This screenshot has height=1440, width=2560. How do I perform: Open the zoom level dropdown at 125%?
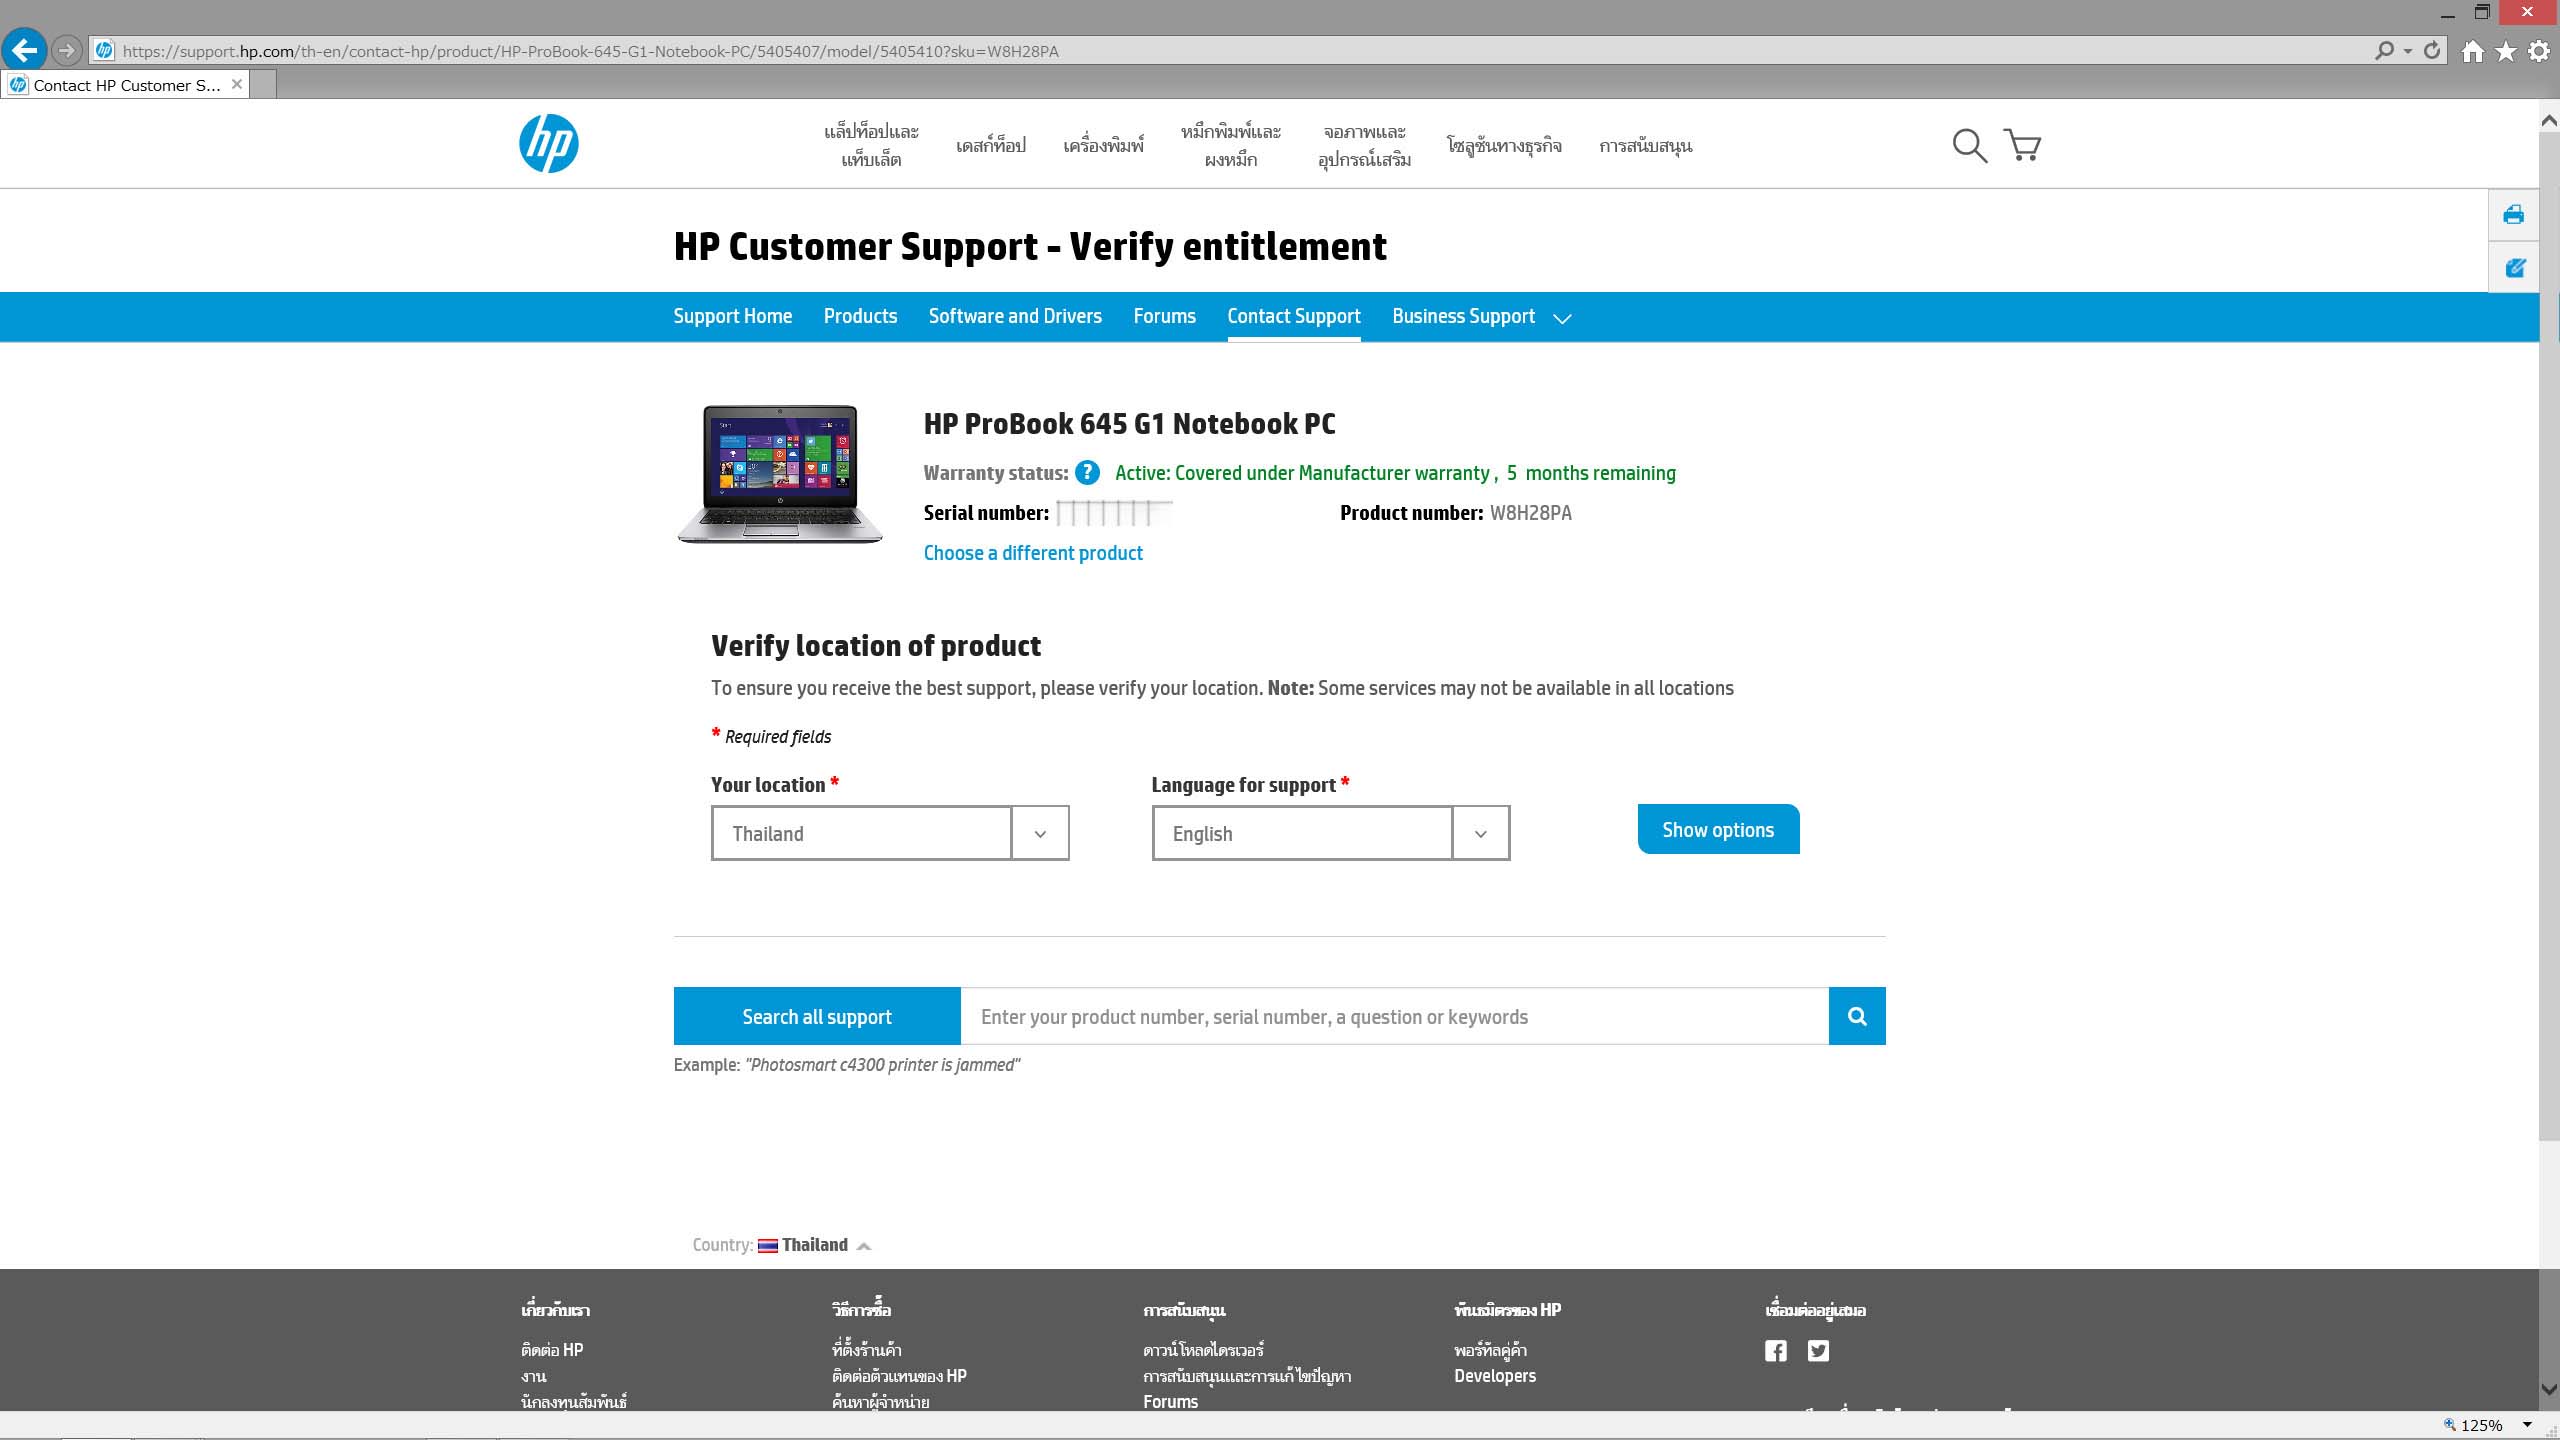coord(2527,1425)
